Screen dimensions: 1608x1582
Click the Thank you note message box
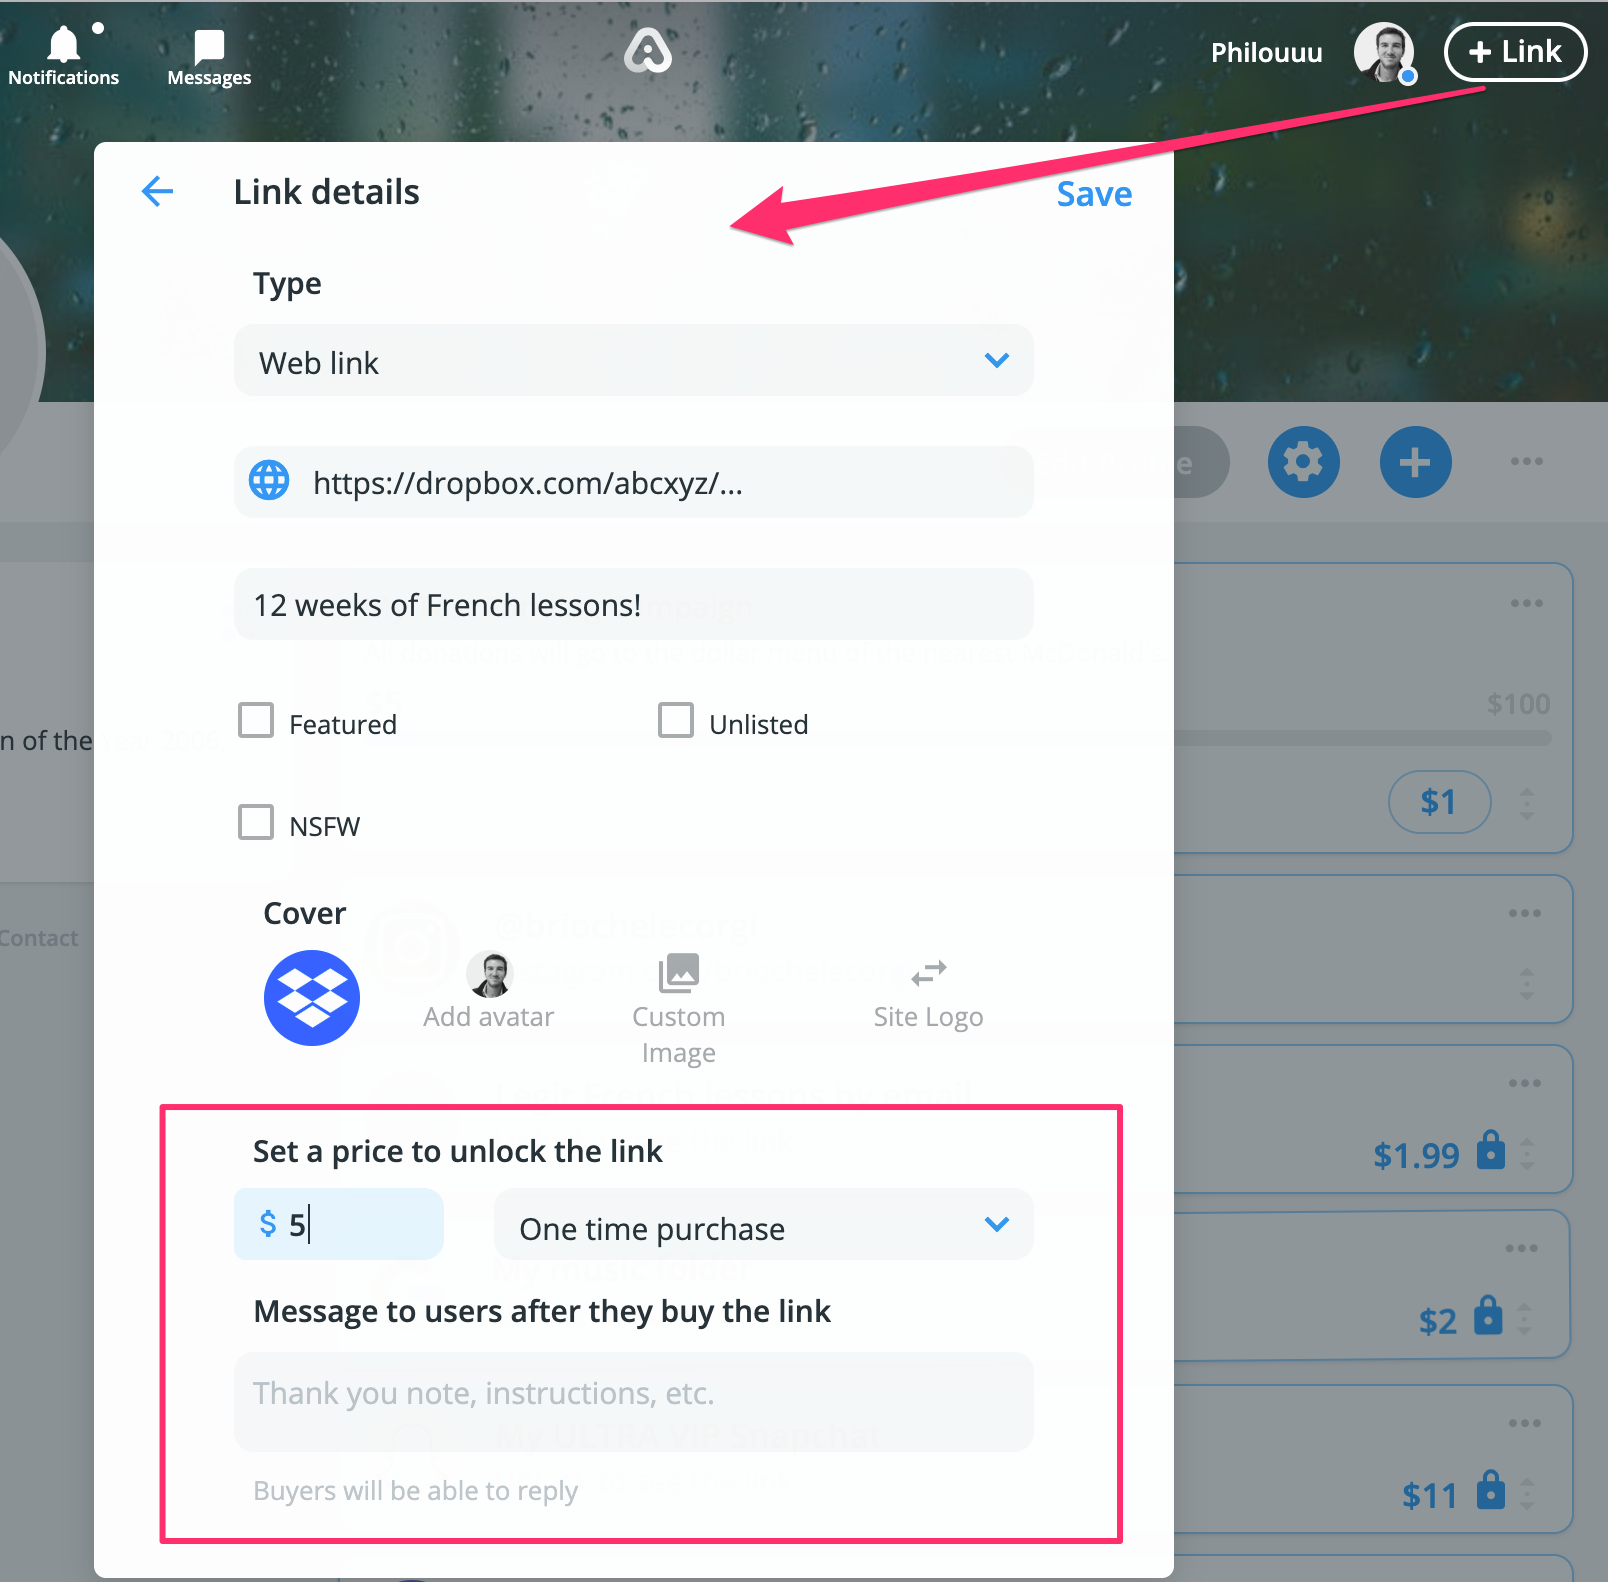(x=633, y=1401)
